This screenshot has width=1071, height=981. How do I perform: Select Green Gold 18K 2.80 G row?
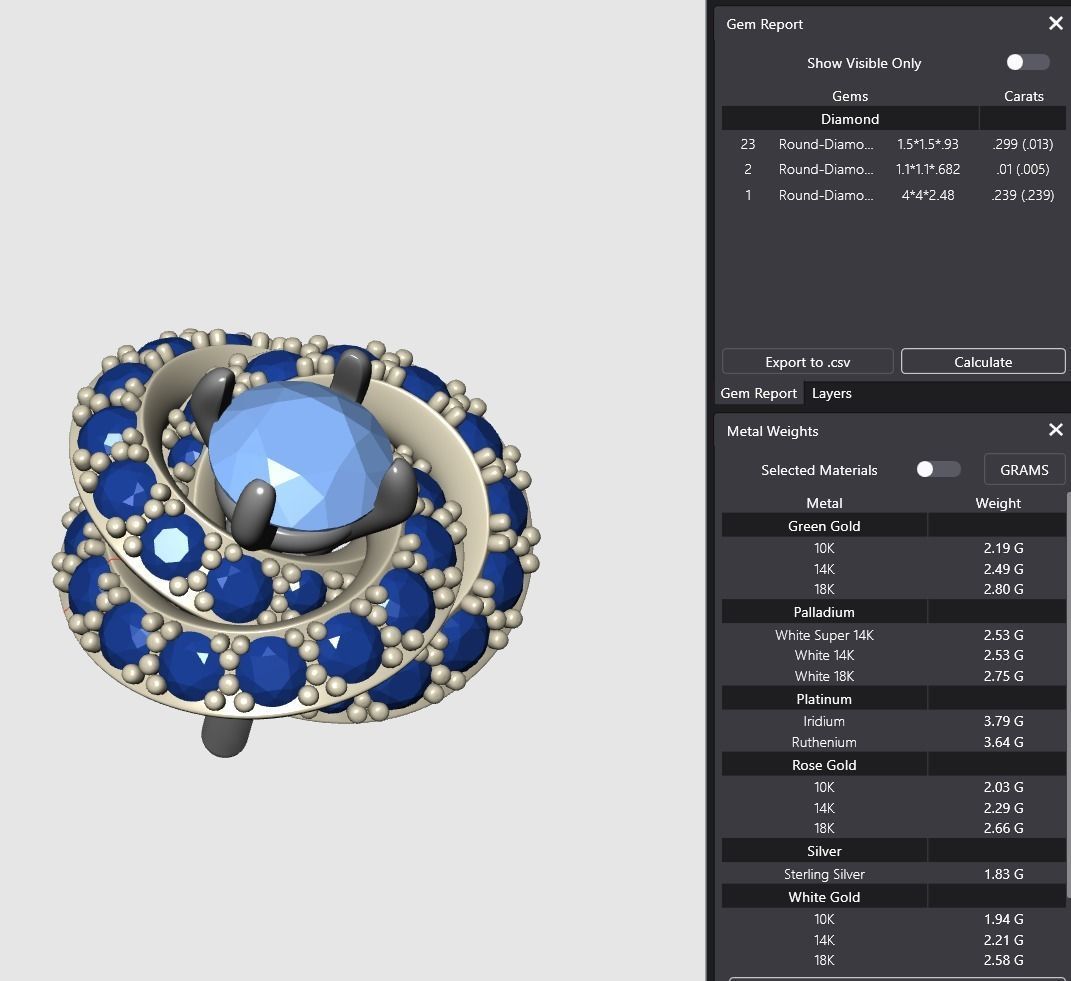click(x=893, y=589)
